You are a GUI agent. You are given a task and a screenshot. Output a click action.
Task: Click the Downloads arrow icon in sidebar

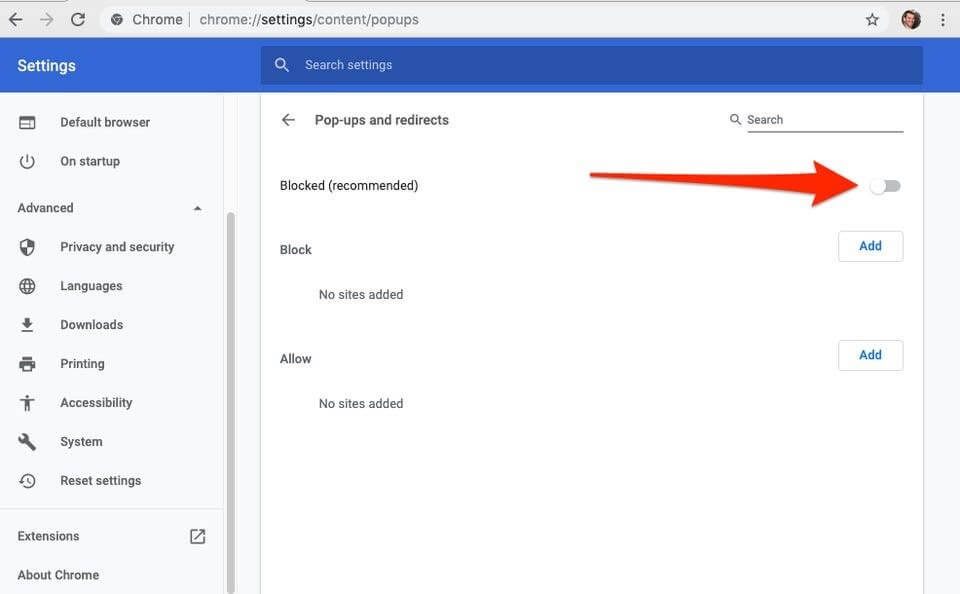(27, 325)
